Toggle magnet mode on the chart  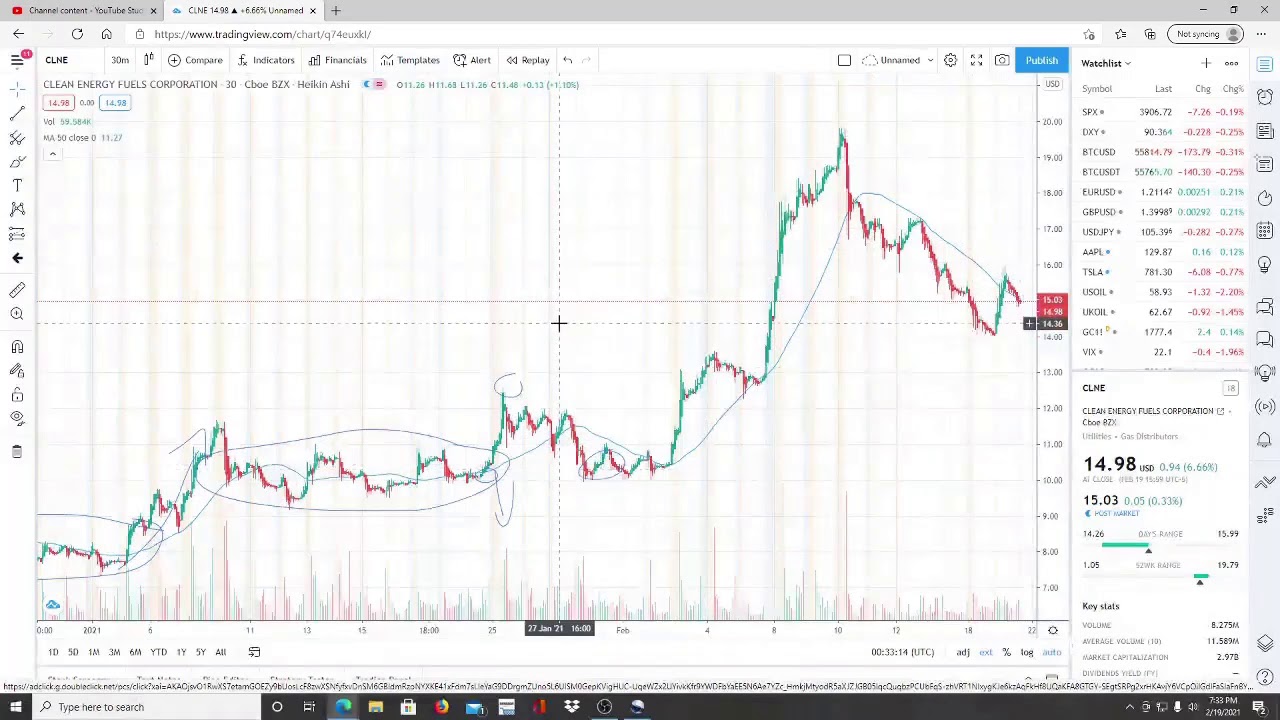[x=17, y=347]
